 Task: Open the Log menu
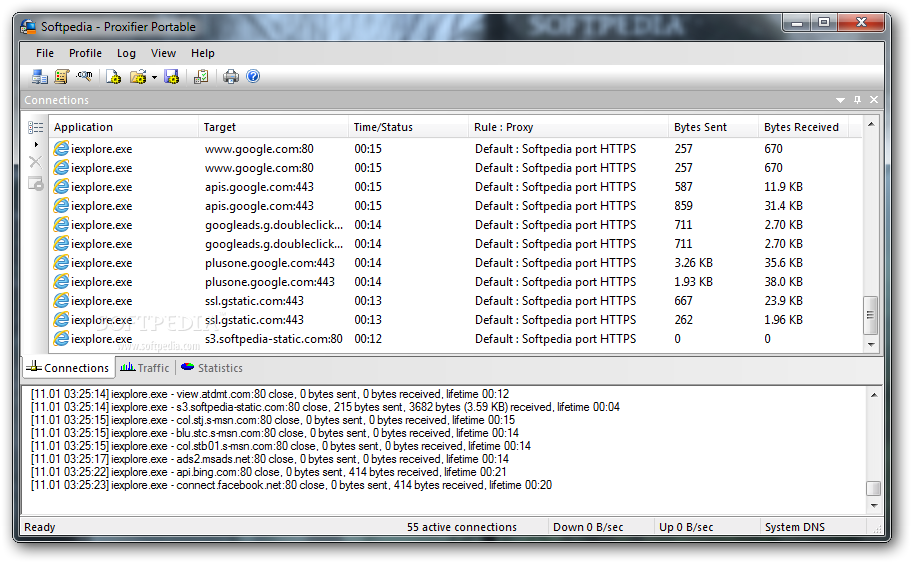[126, 53]
